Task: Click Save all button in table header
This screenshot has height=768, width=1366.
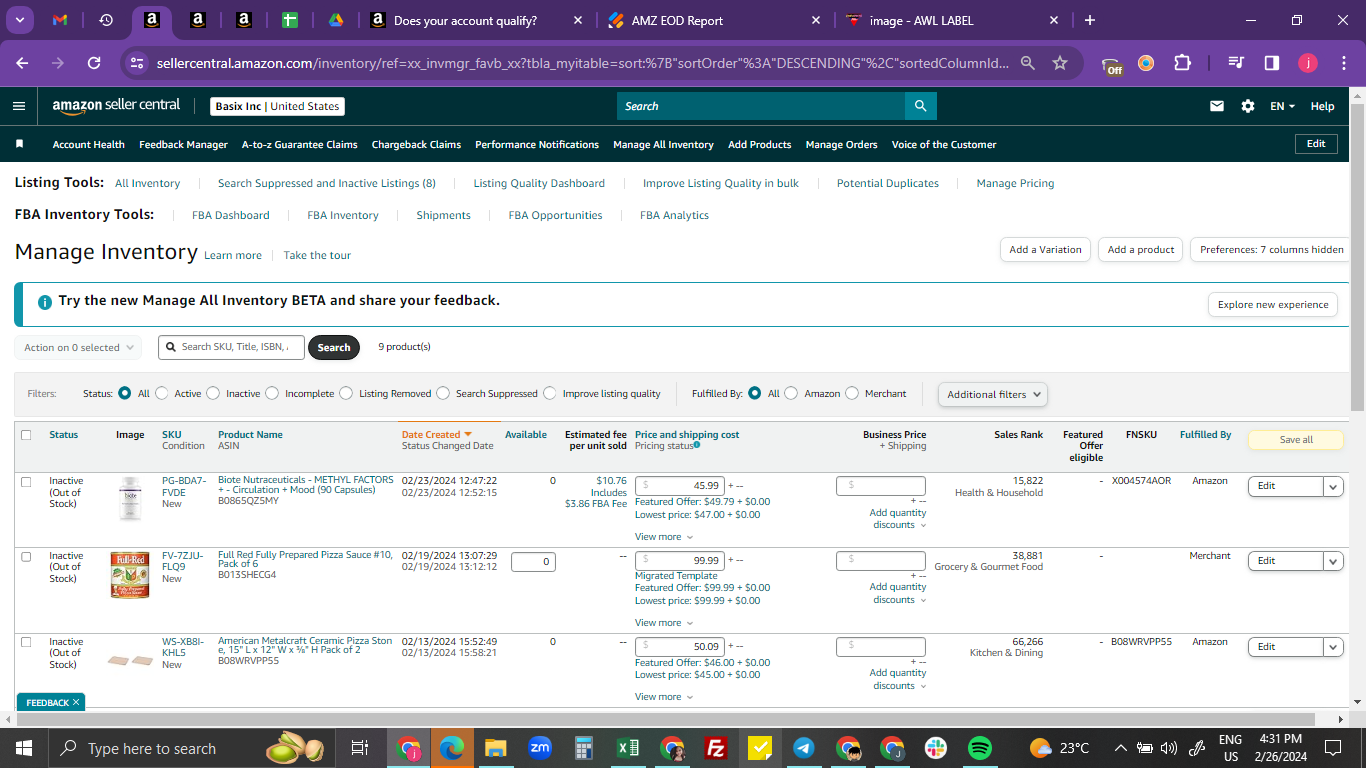Action: pos(1296,440)
